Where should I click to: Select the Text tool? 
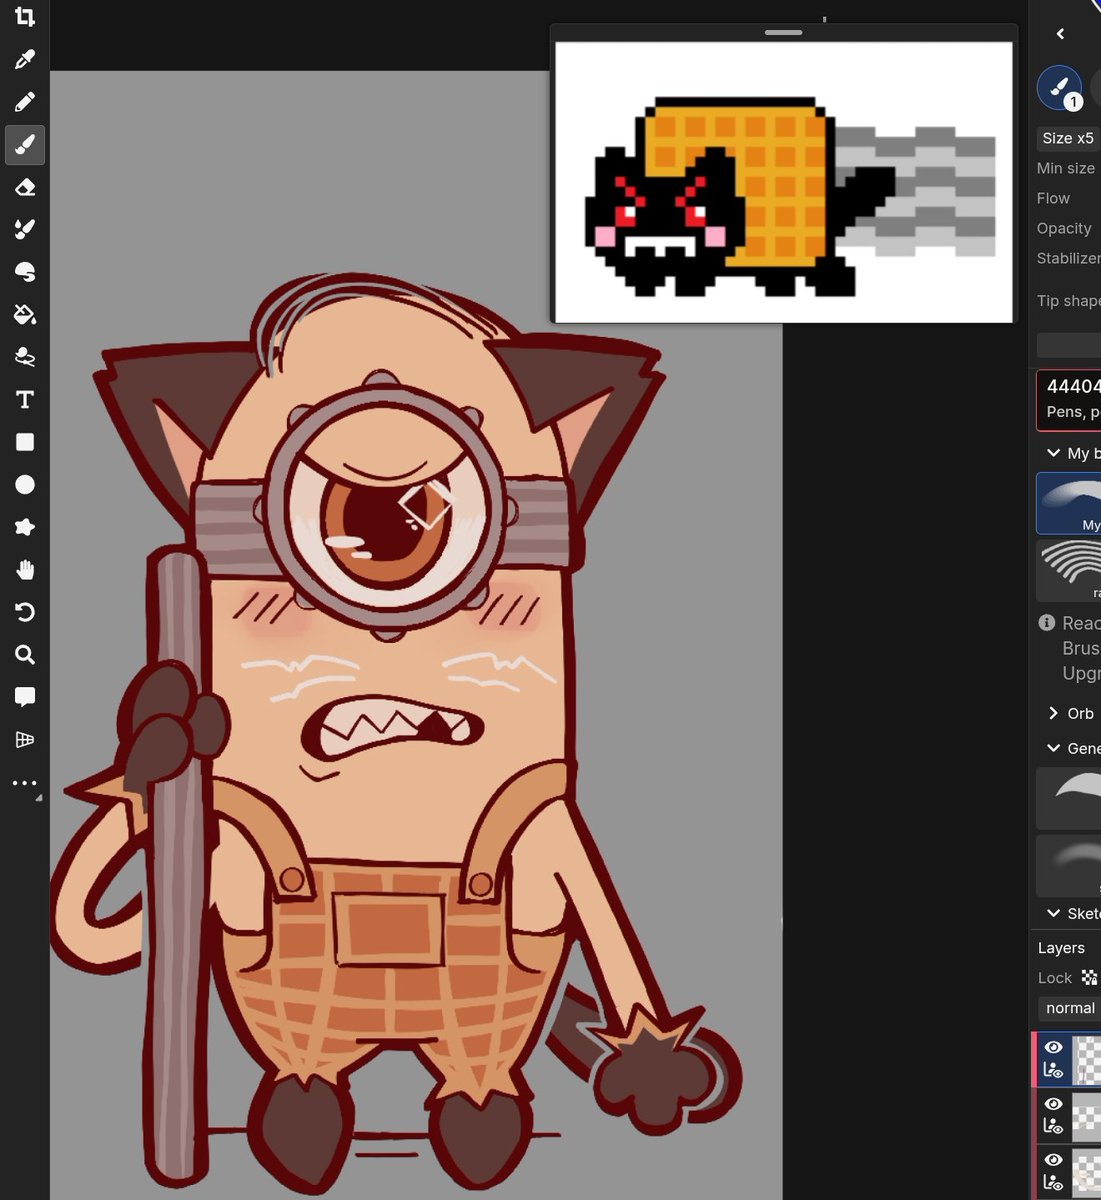[x=25, y=400]
